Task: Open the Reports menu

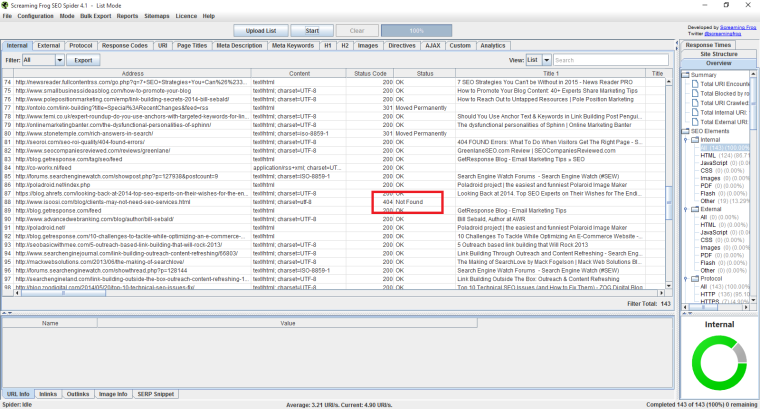Action: pyautogui.click(x=127, y=16)
